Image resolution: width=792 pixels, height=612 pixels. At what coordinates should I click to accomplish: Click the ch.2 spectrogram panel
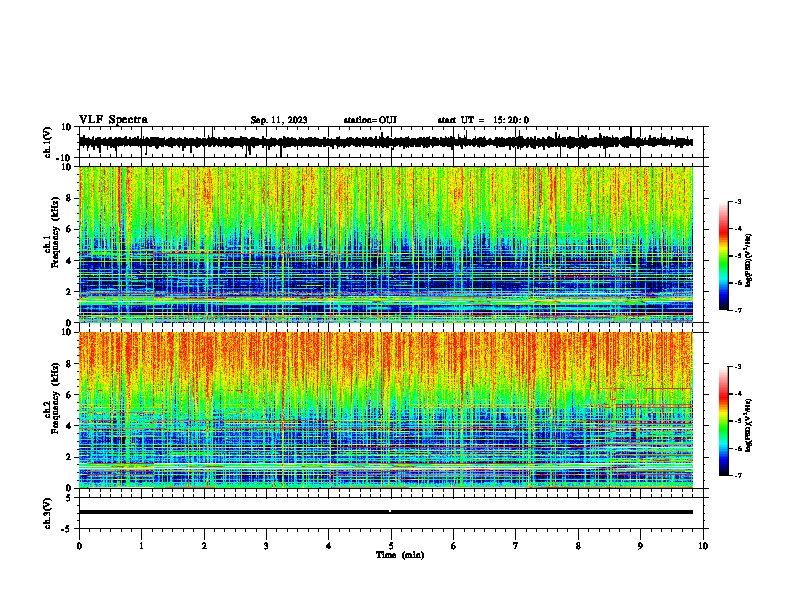point(386,410)
